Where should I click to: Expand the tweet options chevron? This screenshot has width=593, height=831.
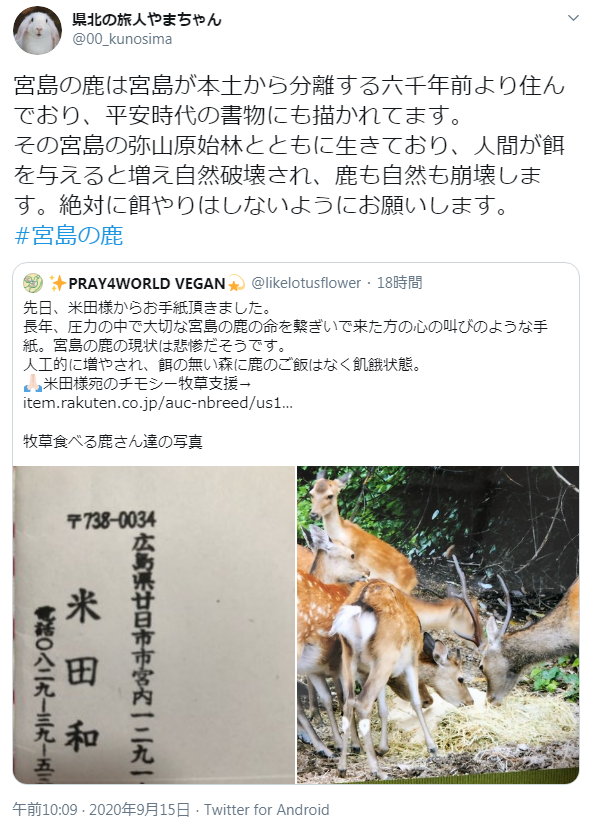[573, 18]
